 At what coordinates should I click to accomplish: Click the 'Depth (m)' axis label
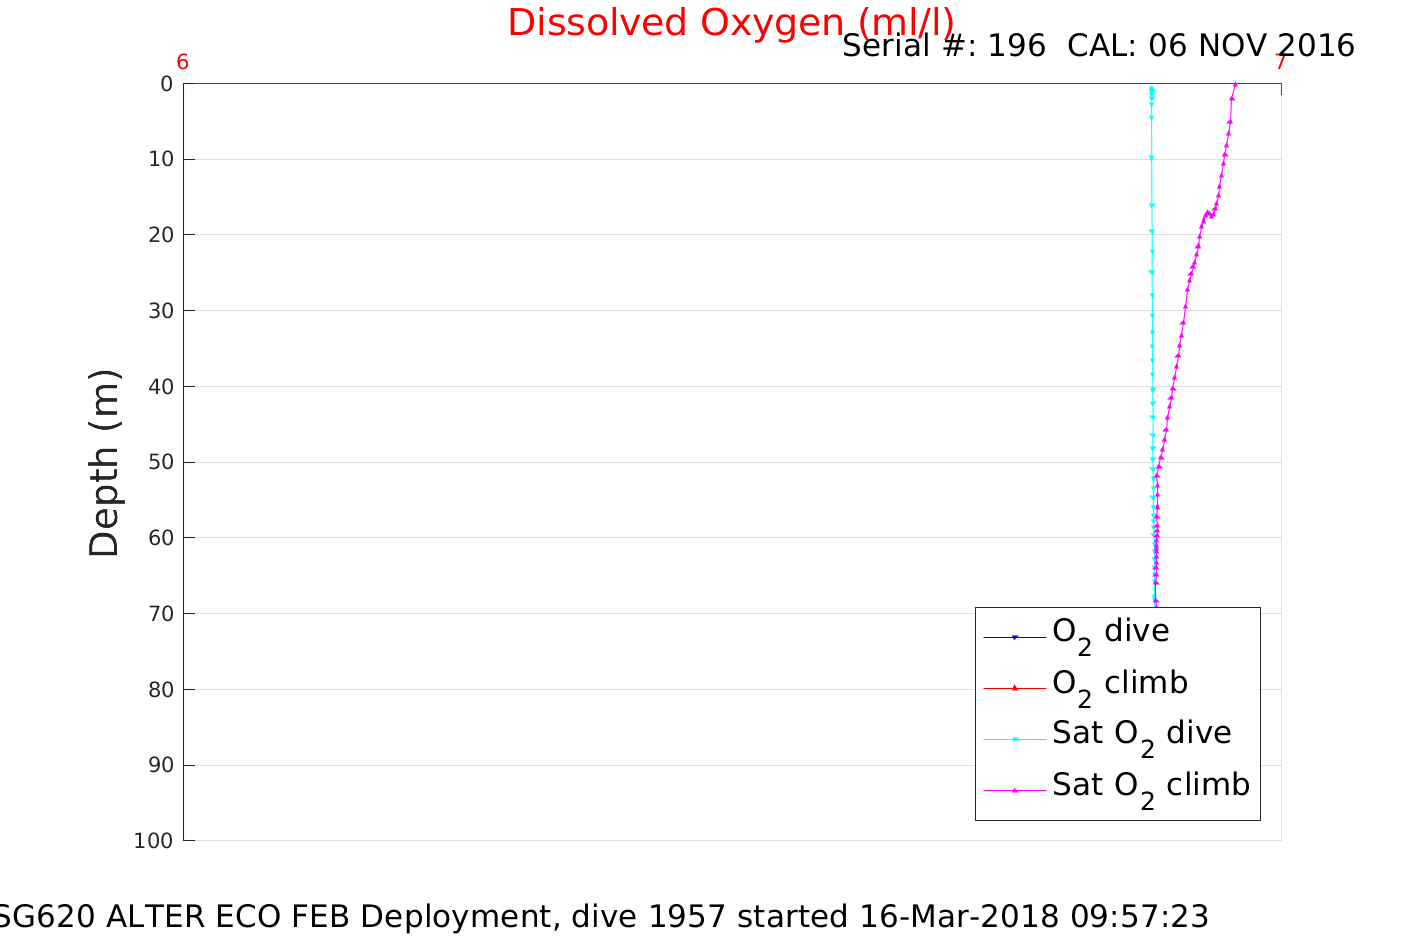pyautogui.click(x=104, y=462)
